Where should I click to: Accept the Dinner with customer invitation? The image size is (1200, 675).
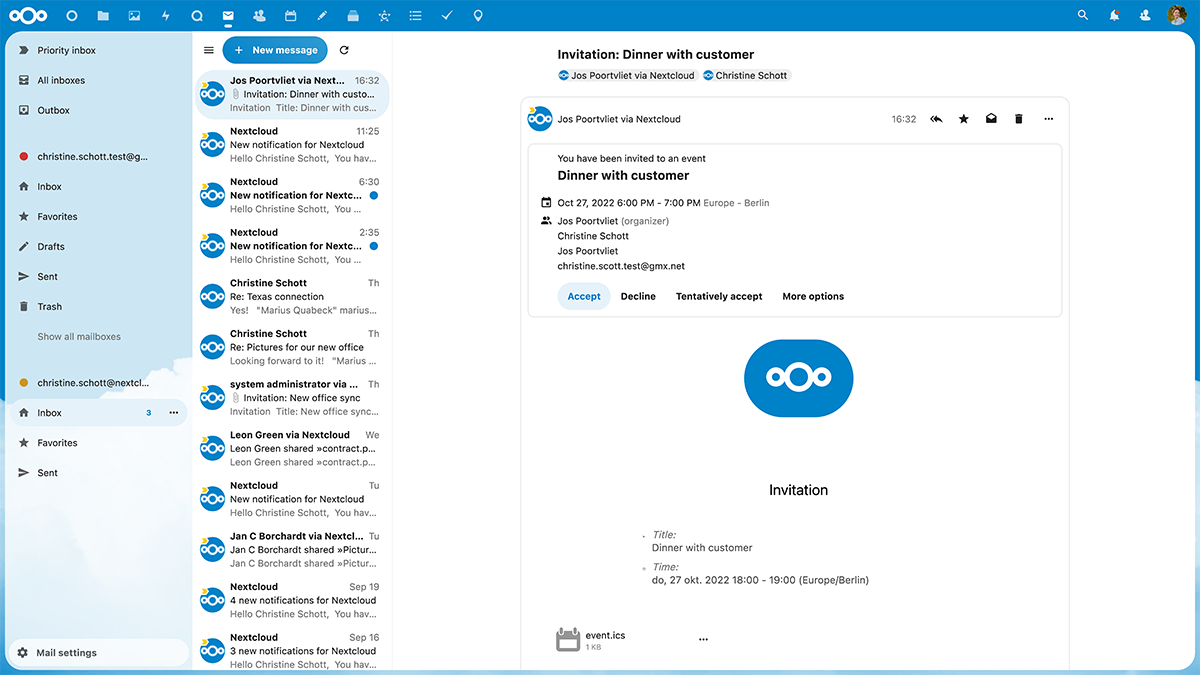tap(584, 297)
